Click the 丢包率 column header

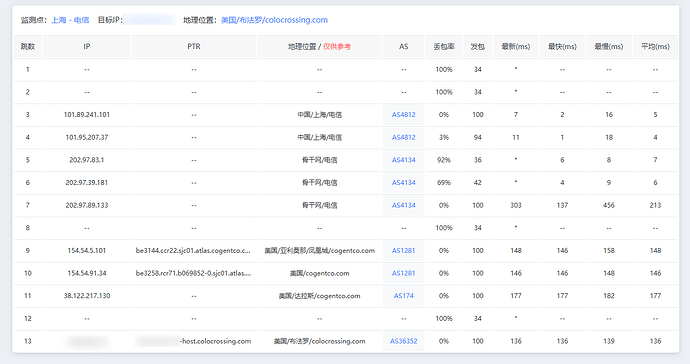(444, 46)
